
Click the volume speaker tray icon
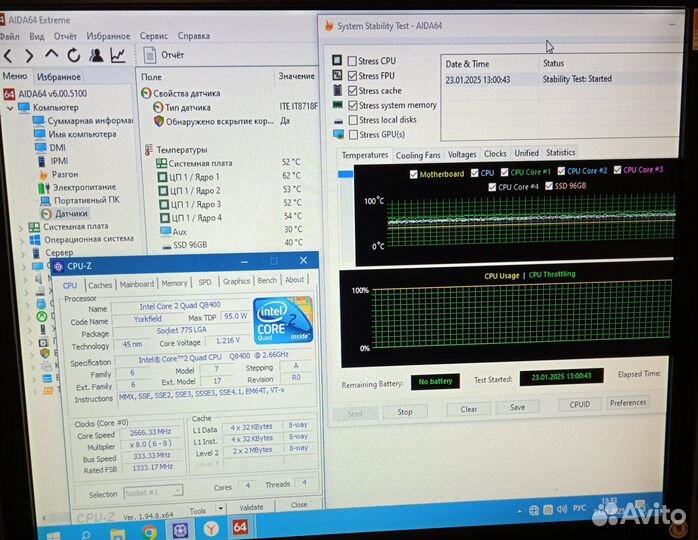(562, 509)
